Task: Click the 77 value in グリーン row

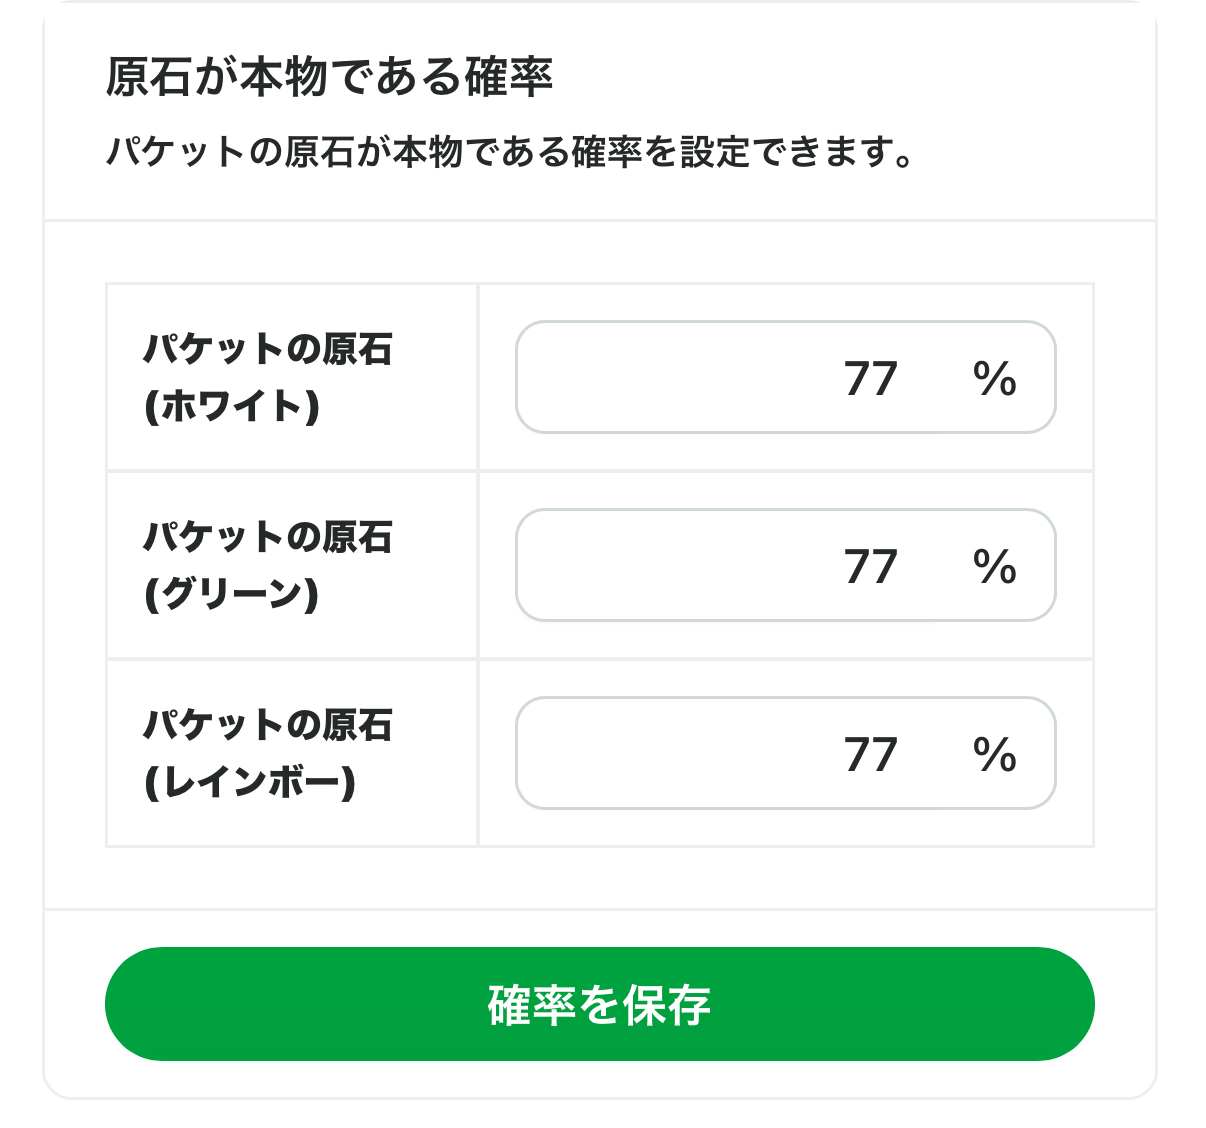Action: click(x=870, y=567)
